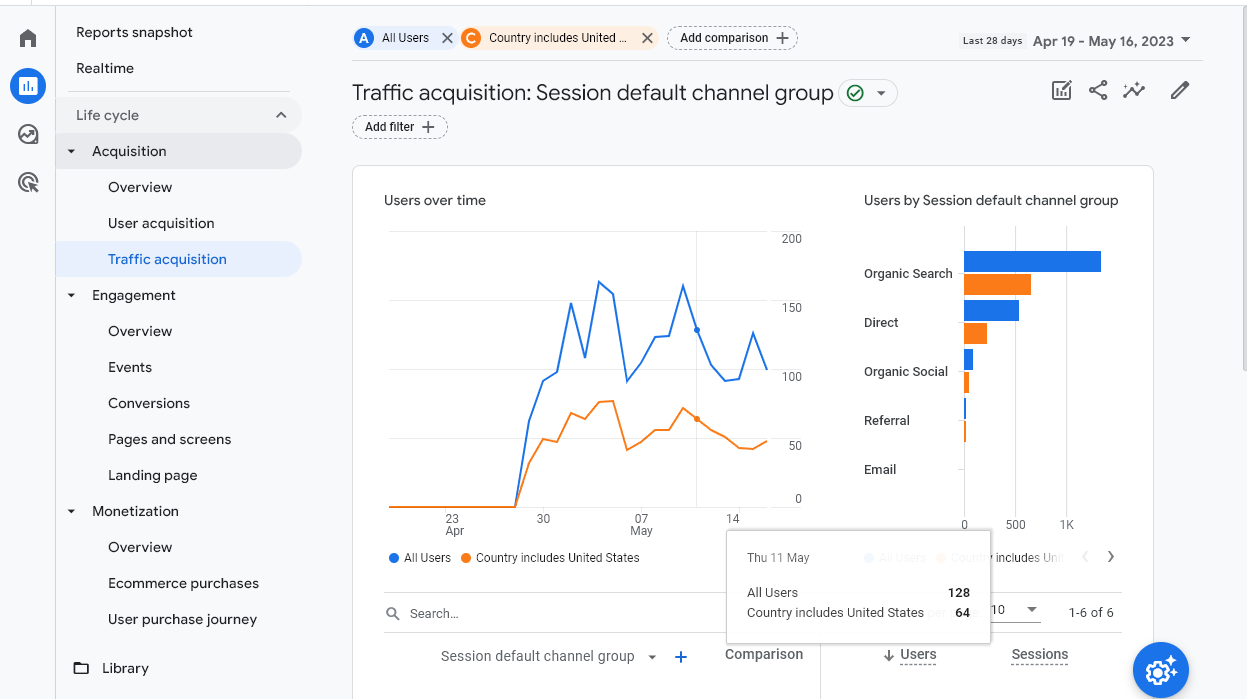Image resolution: width=1247 pixels, height=699 pixels.
Task: Click the blue Reports icon
Action: pyautogui.click(x=27, y=86)
